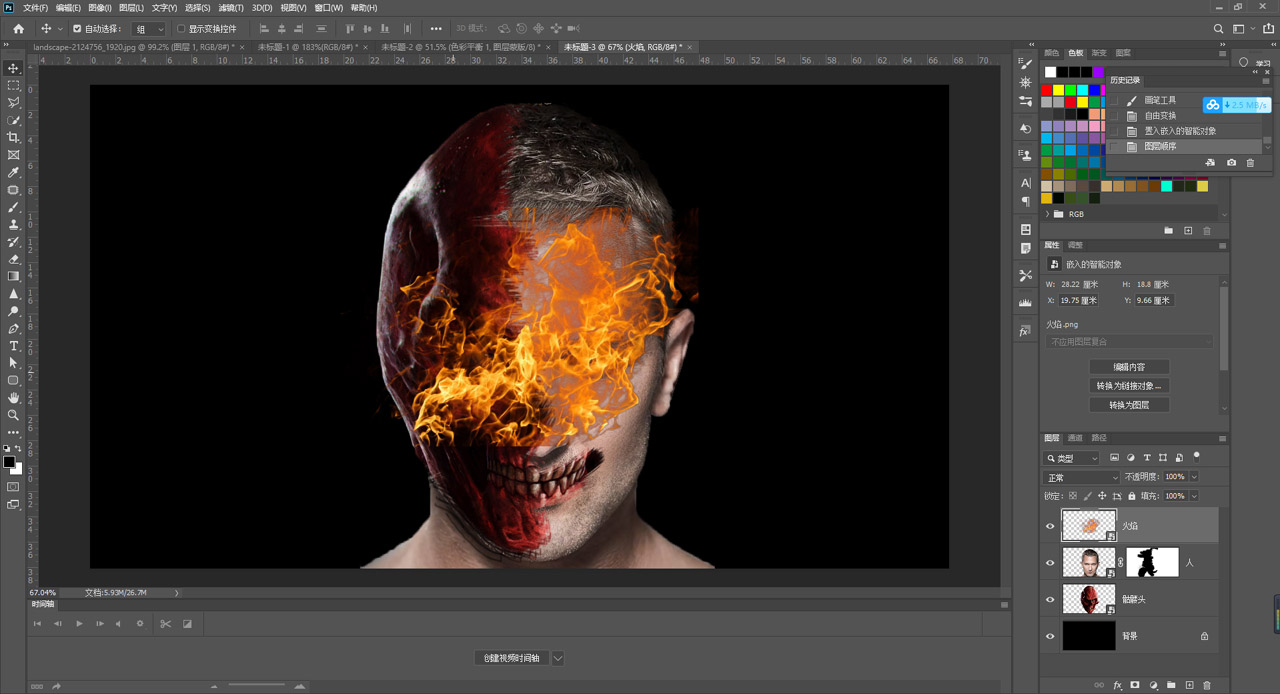The image size is (1280, 694).
Task: Pick the Hand tool
Action: coord(14,398)
